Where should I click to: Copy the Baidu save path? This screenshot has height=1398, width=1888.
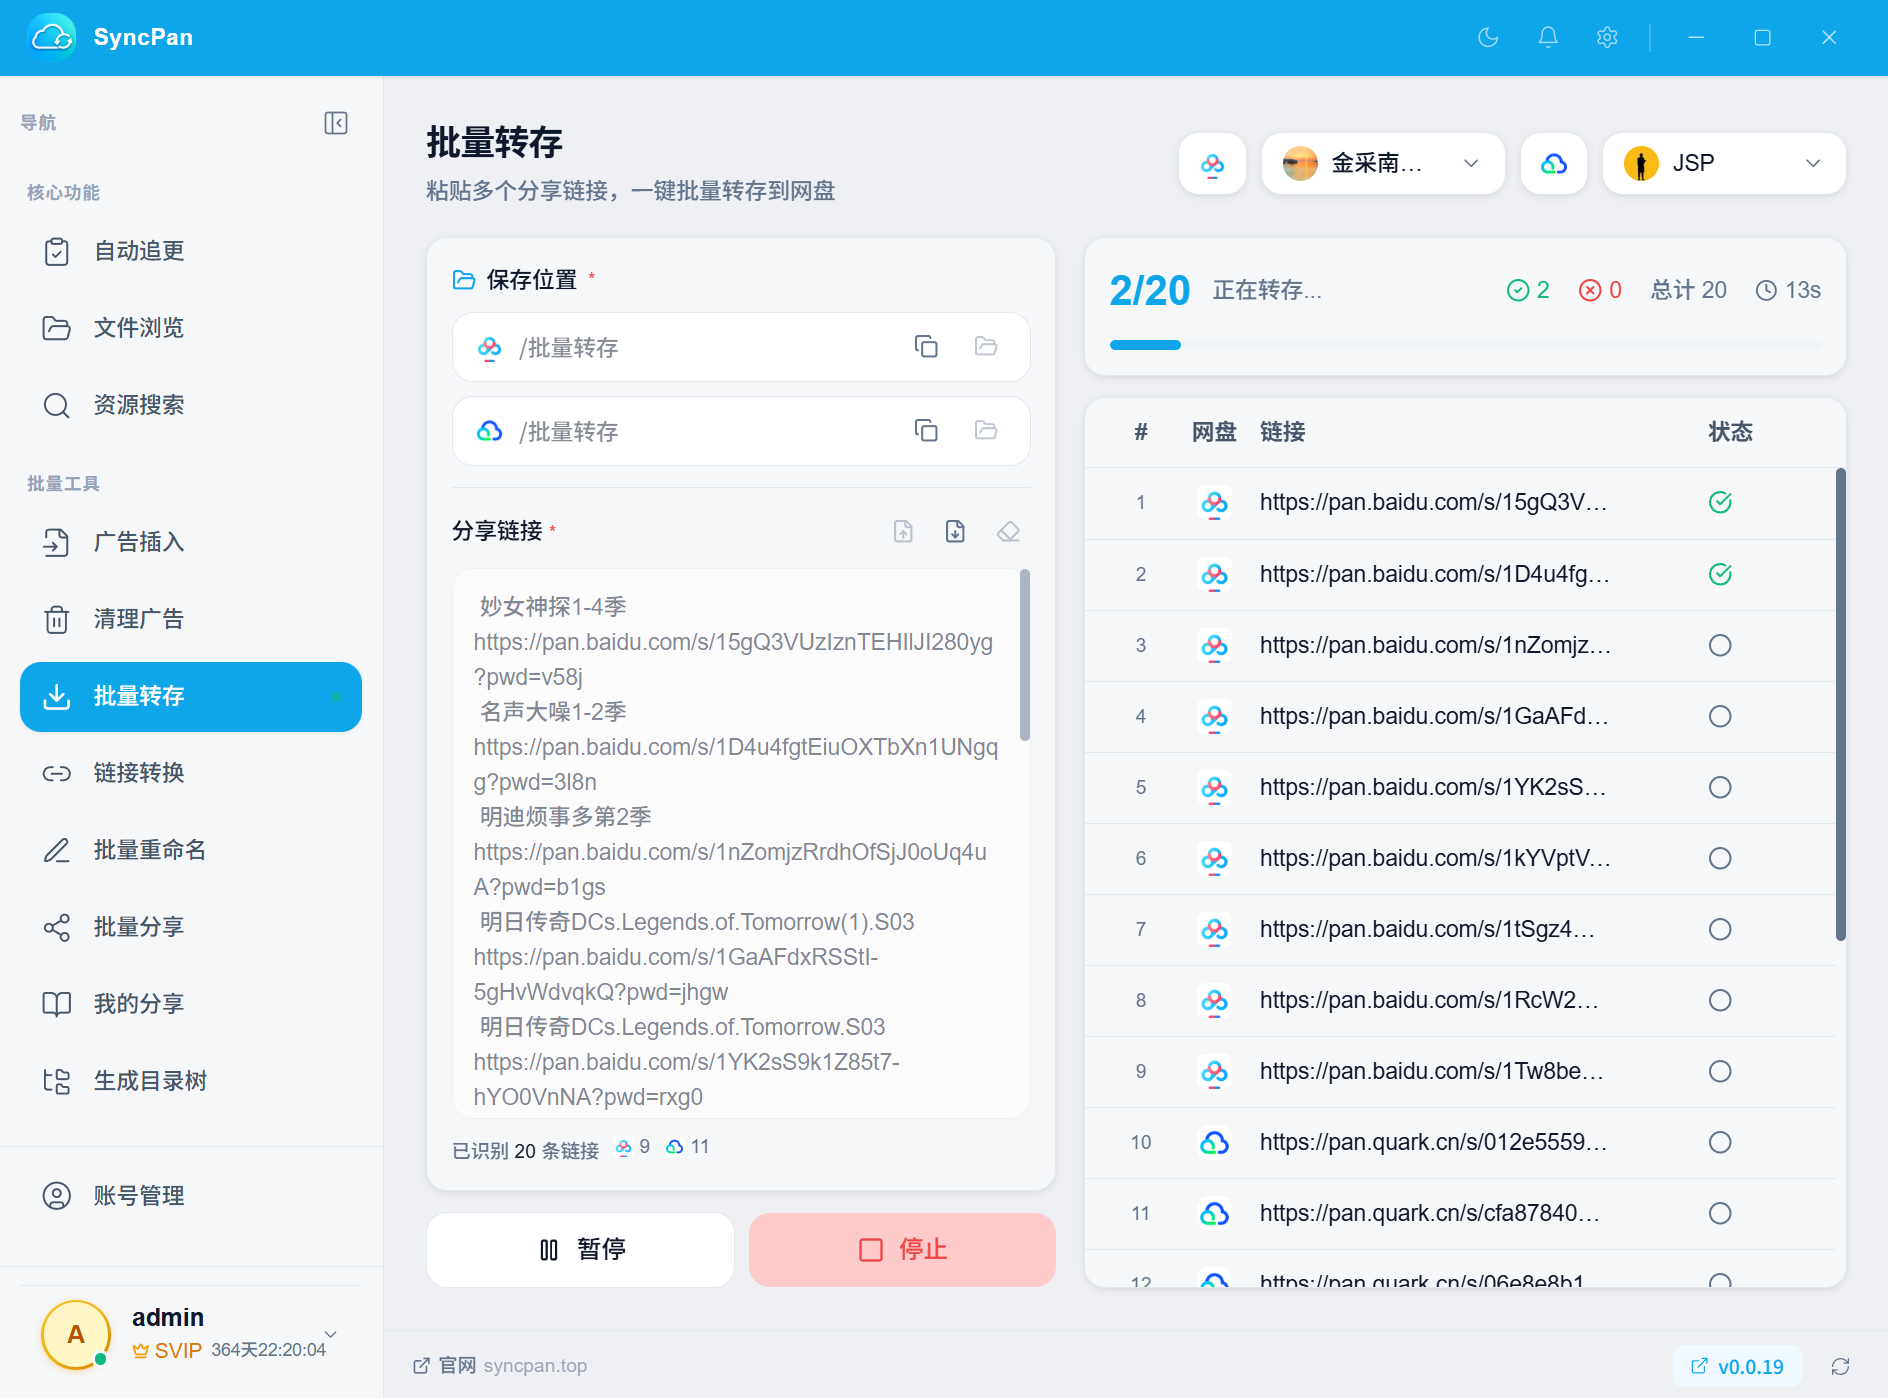point(926,347)
